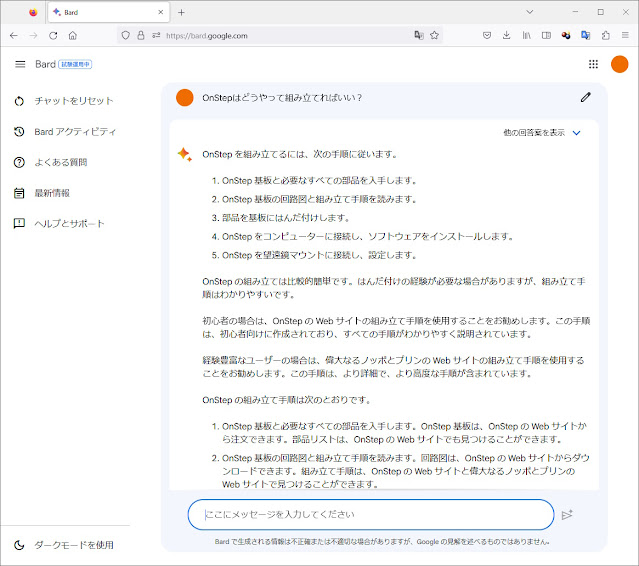639x566 pixels.
Task: Click the line 'OnStep を組み立てるには'
Action: (300, 154)
